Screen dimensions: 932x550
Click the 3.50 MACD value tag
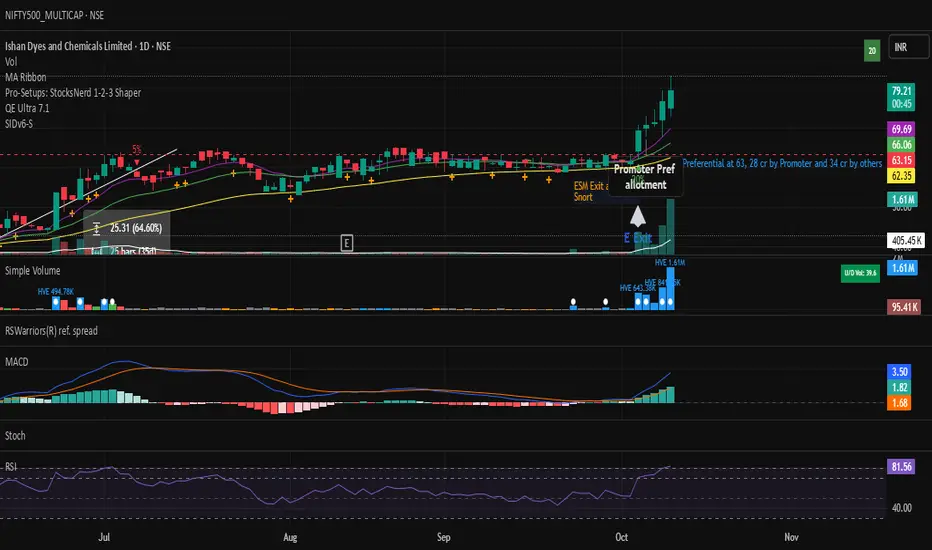point(899,372)
